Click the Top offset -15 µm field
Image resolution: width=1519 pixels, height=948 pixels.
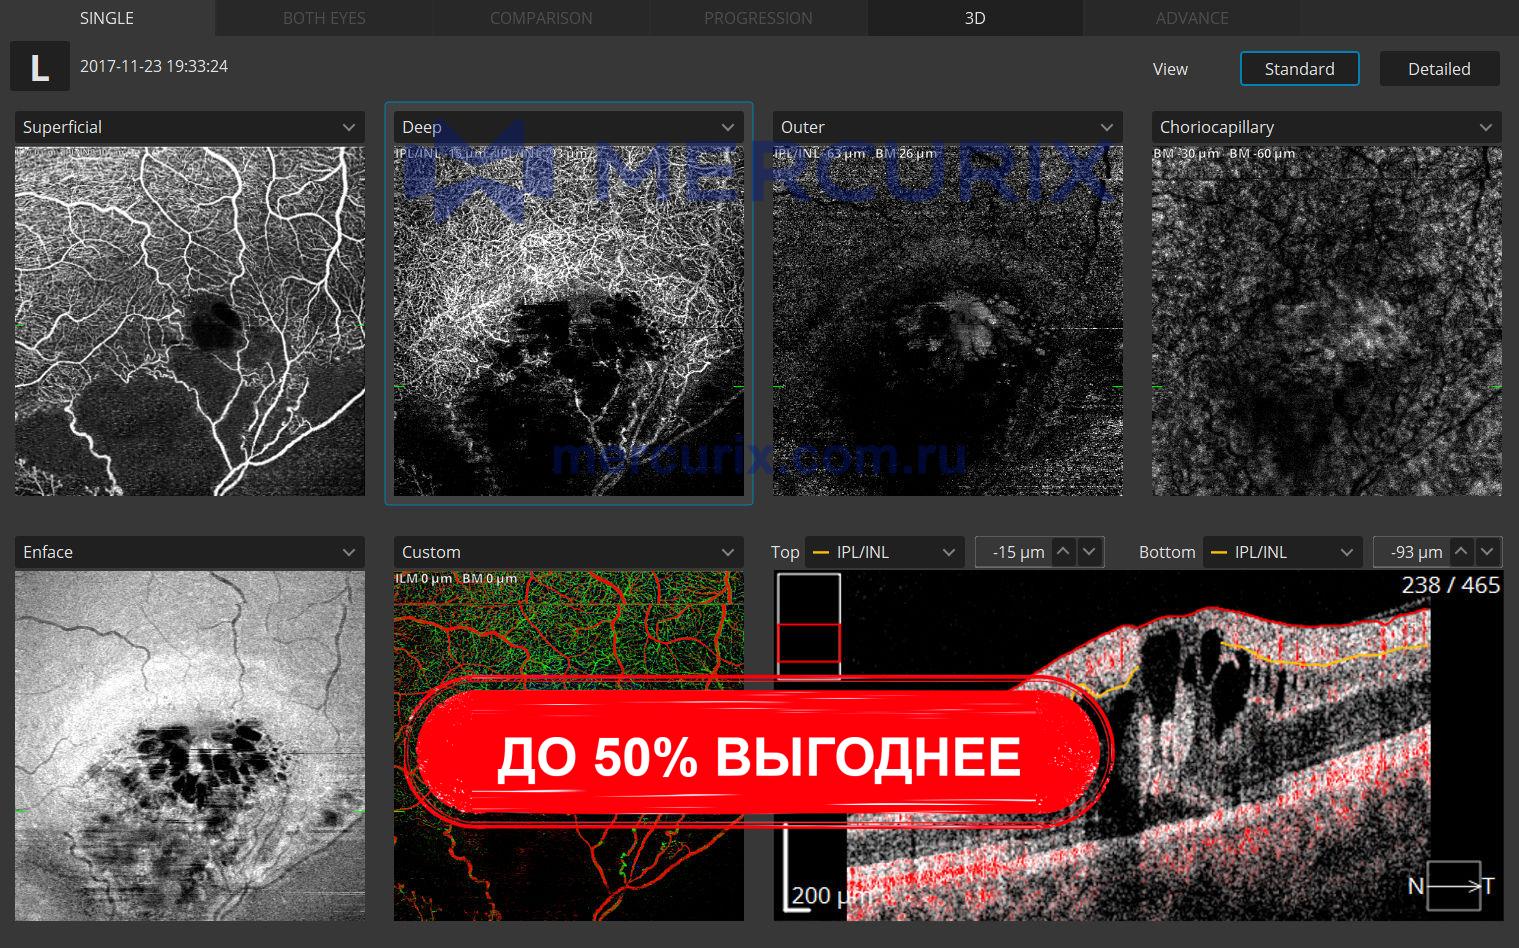pos(1013,552)
